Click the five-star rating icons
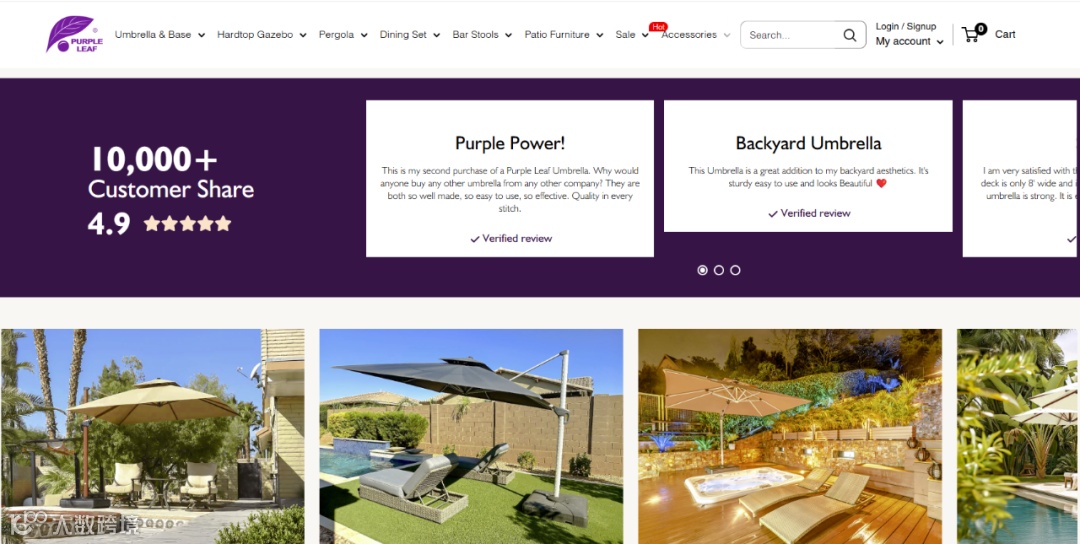 tap(187, 223)
